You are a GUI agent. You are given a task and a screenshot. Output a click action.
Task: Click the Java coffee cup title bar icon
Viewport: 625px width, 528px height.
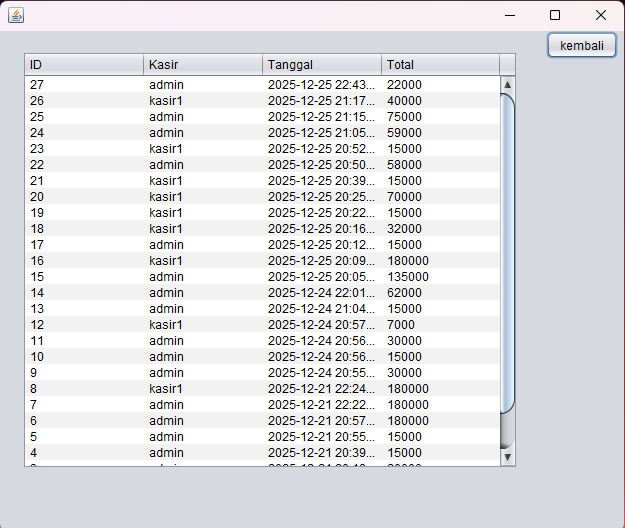click(16, 15)
